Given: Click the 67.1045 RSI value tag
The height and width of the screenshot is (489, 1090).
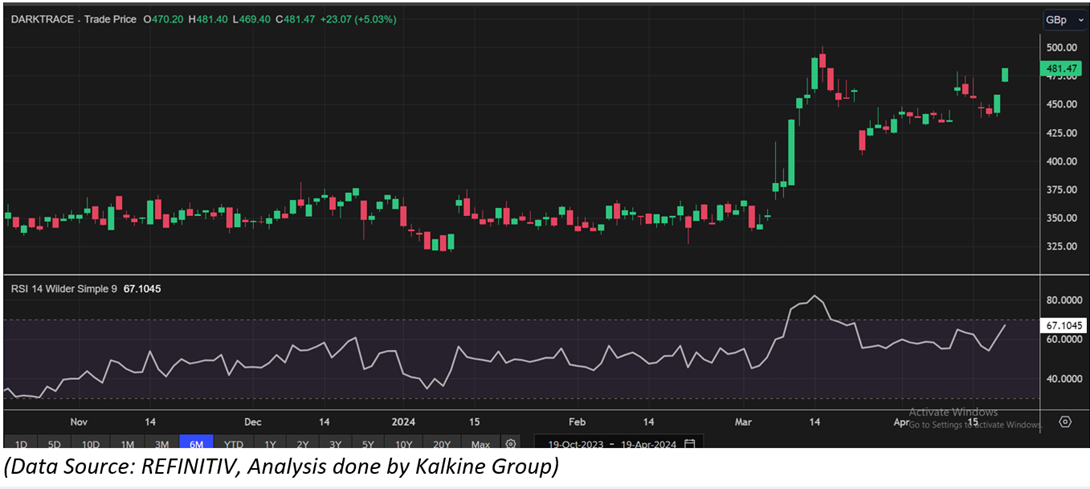Looking at the screenshot, I should coord(1061,326).
